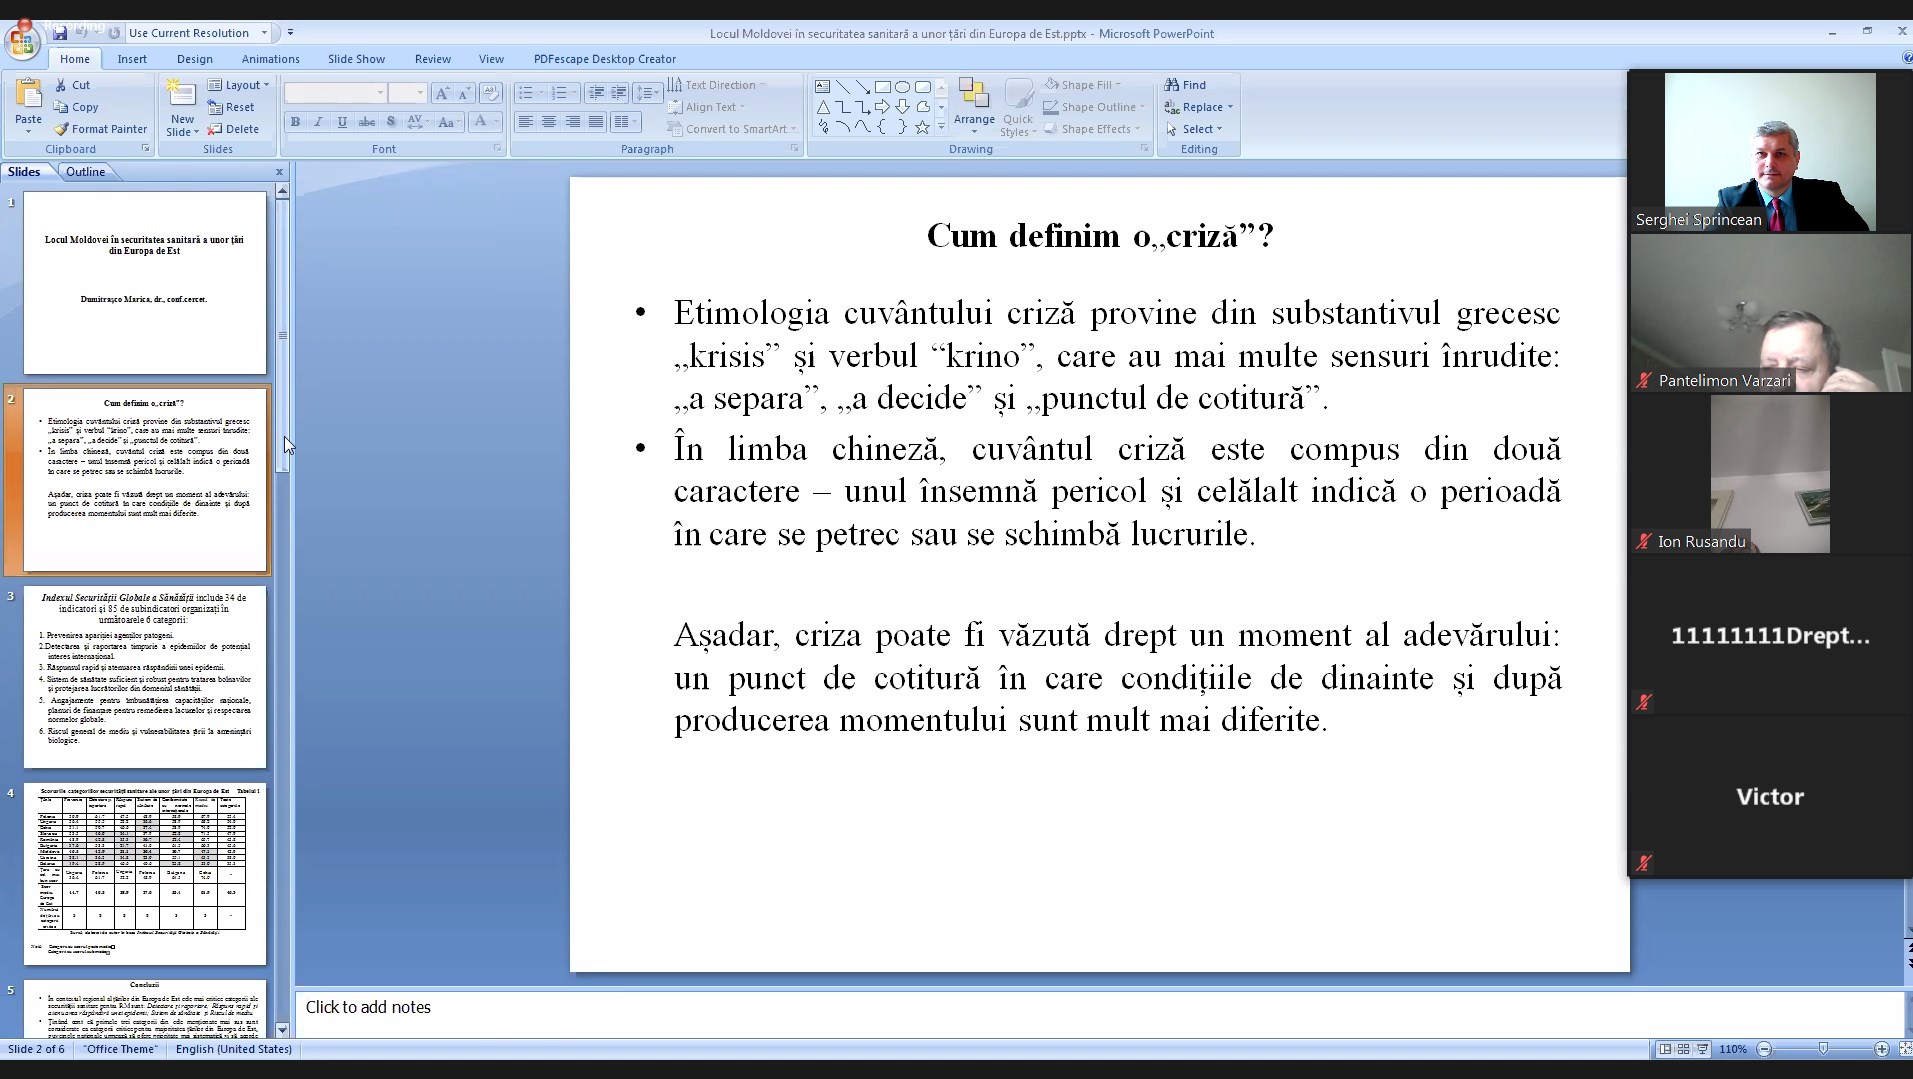
Task: Pick the Arrow line shape
Action: coord(862,87)
